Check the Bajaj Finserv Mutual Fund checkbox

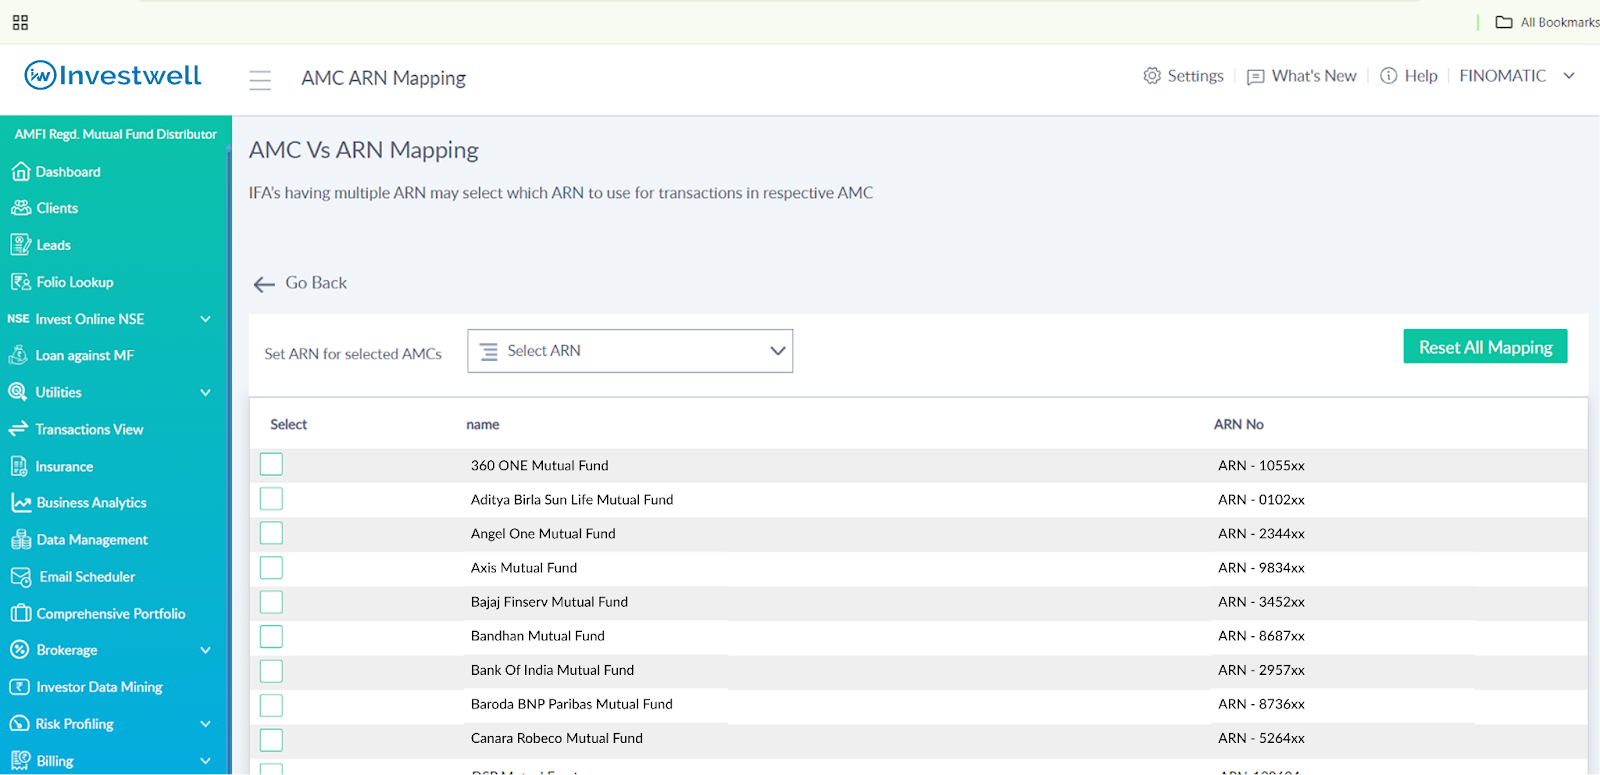pyautogui.click(x=271, y=602)
